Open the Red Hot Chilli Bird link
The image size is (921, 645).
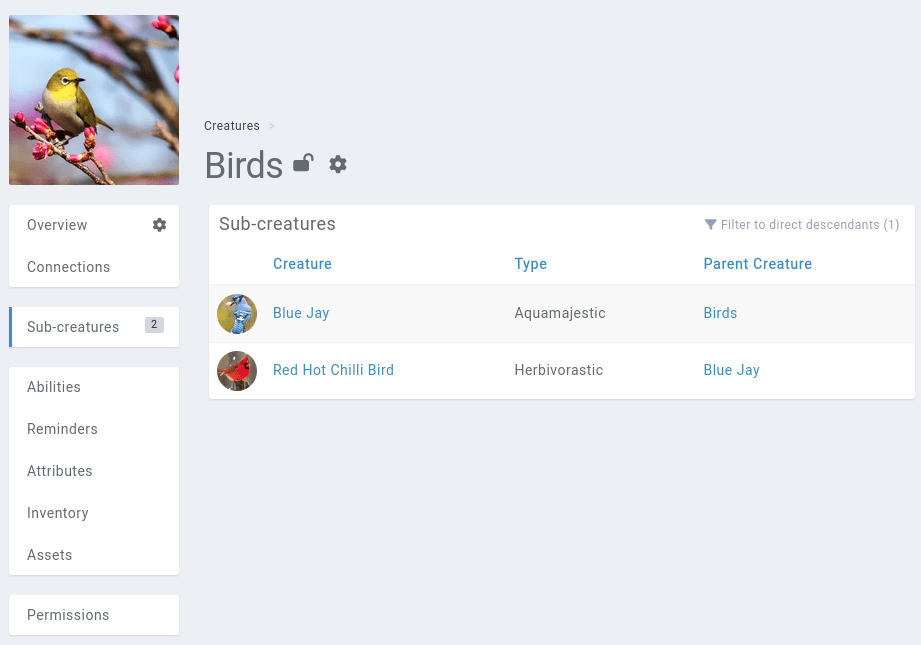click(x=333, y=370)
